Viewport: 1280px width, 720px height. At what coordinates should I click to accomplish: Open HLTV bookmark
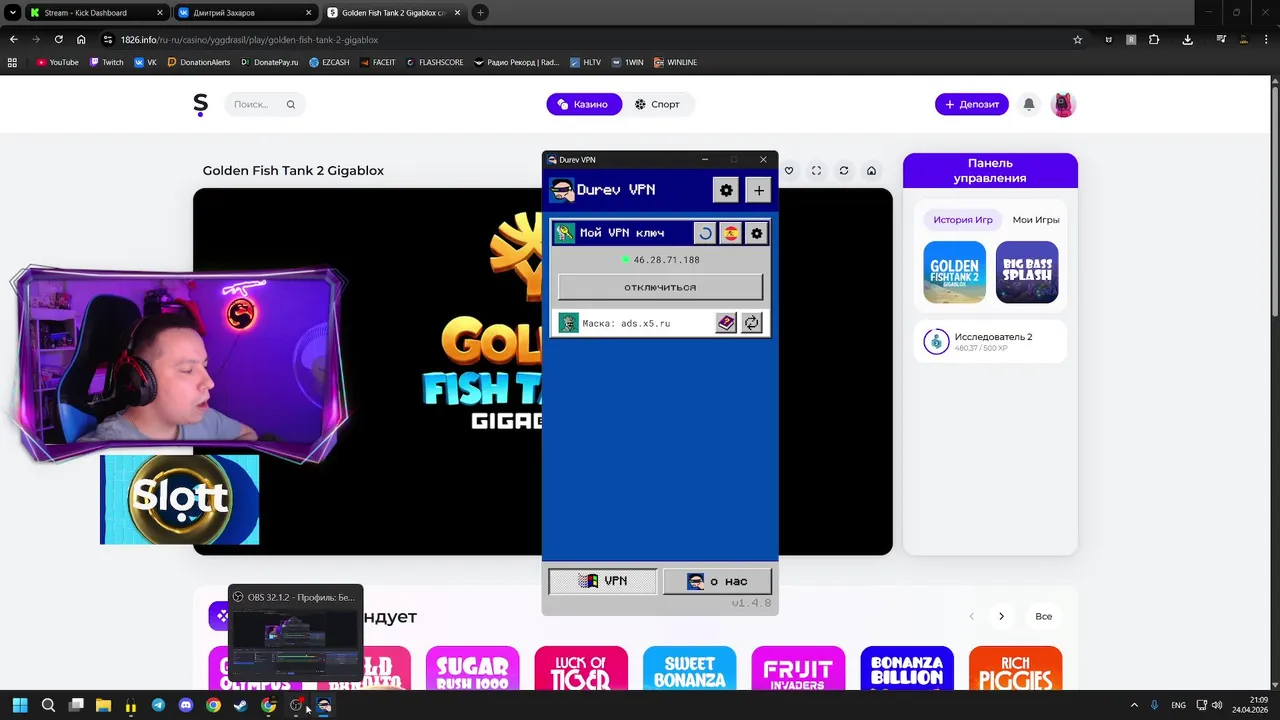coord(585,62)
